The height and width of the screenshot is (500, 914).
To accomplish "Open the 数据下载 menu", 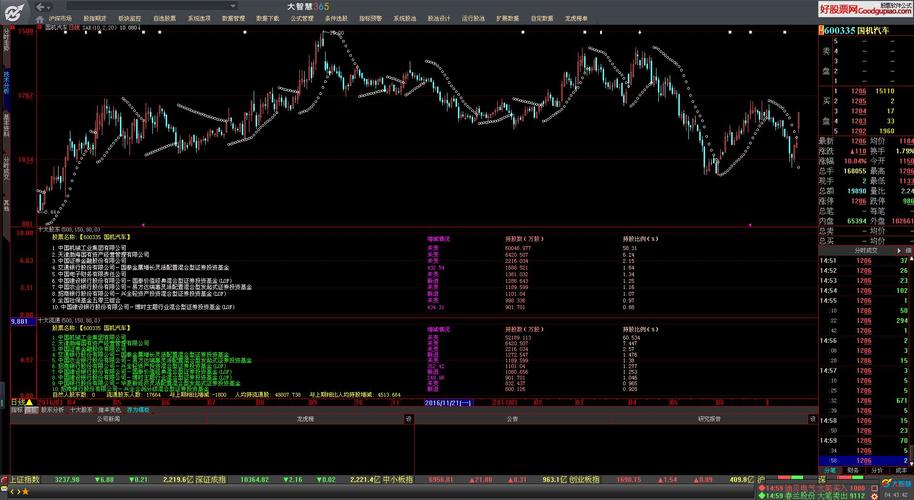I will 268,19.
